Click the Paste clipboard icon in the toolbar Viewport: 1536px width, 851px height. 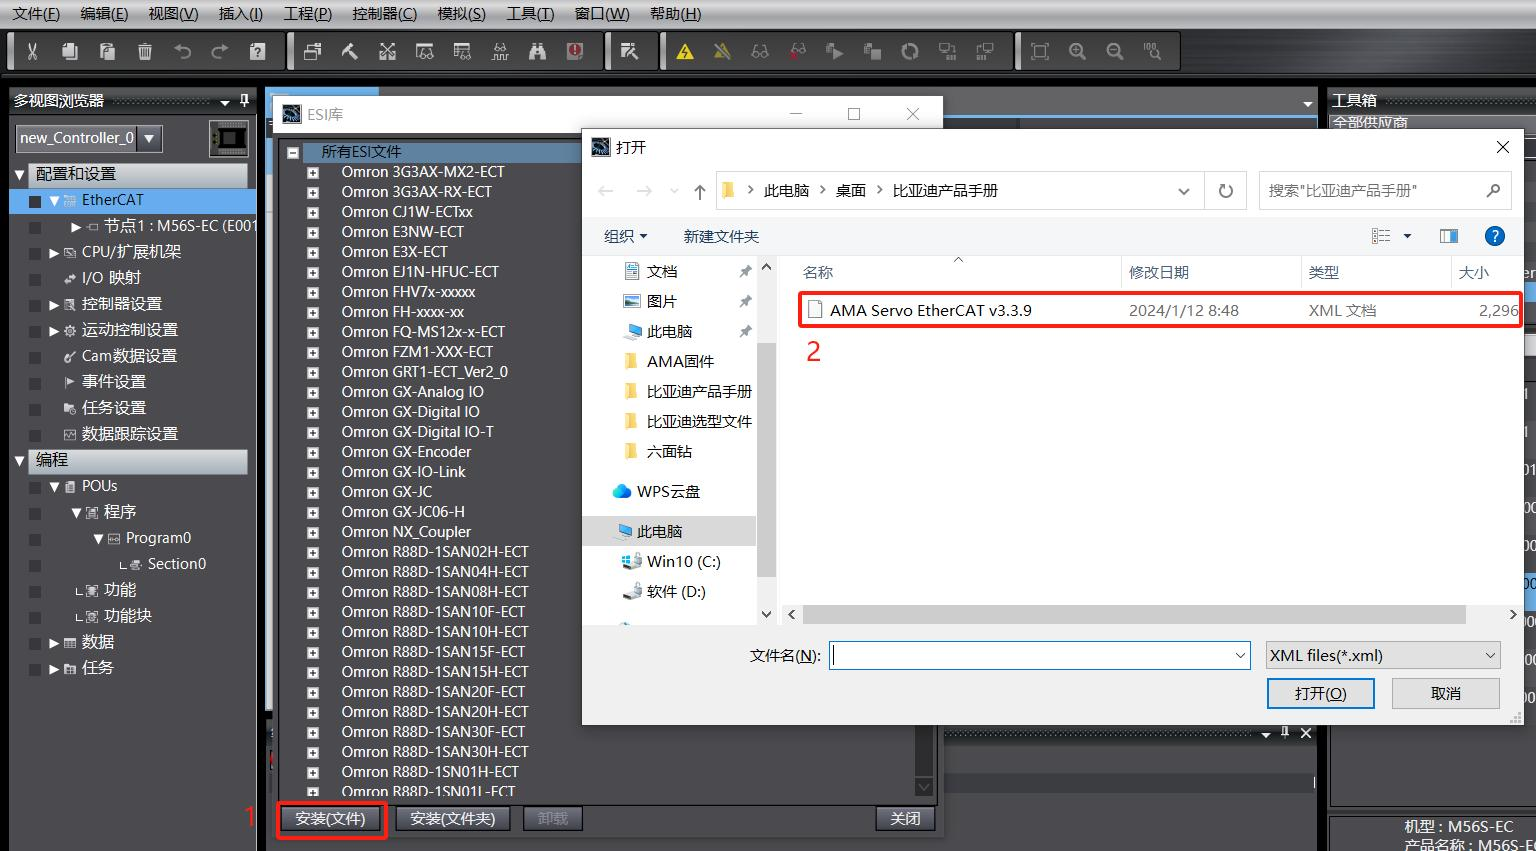pyautogui.click(x=107, y=51)
